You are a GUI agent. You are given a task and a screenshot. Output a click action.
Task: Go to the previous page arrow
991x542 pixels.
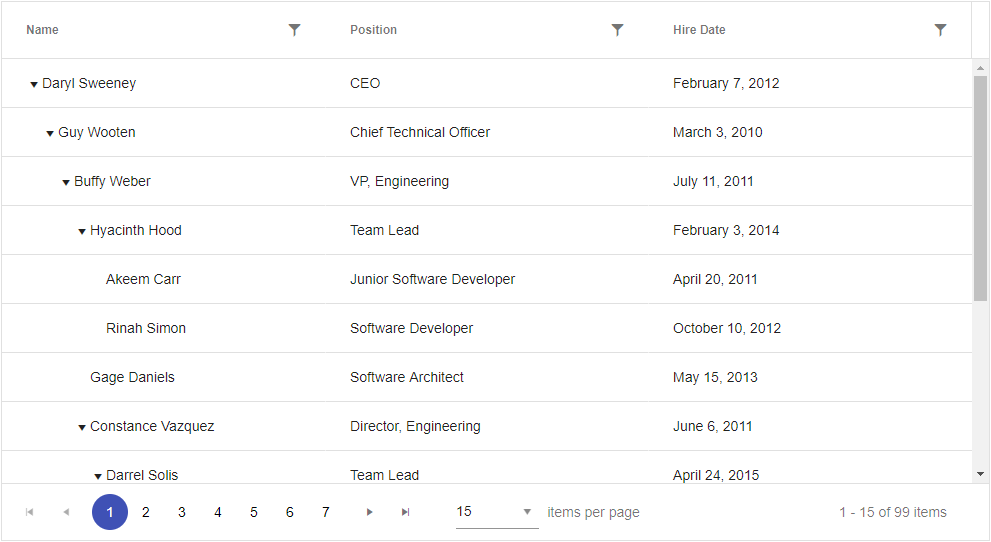[66, 512]
